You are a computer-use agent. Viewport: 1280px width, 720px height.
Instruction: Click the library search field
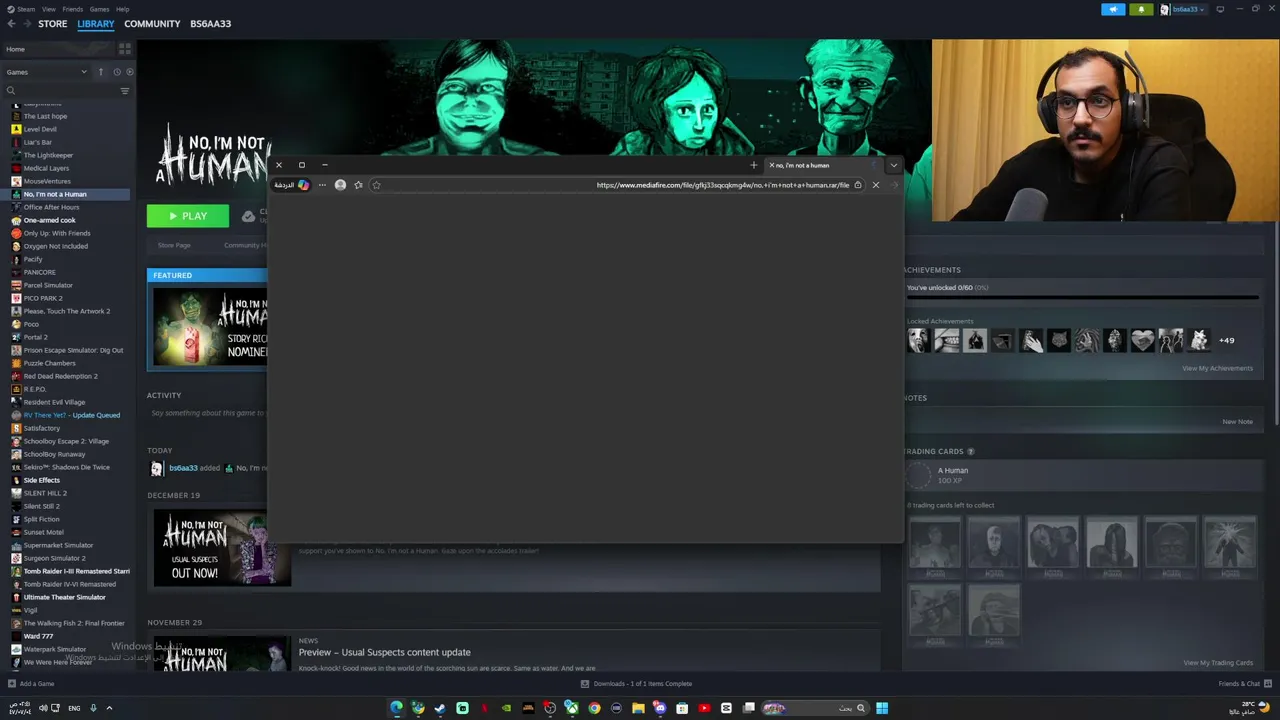click(x=60, y=91)
